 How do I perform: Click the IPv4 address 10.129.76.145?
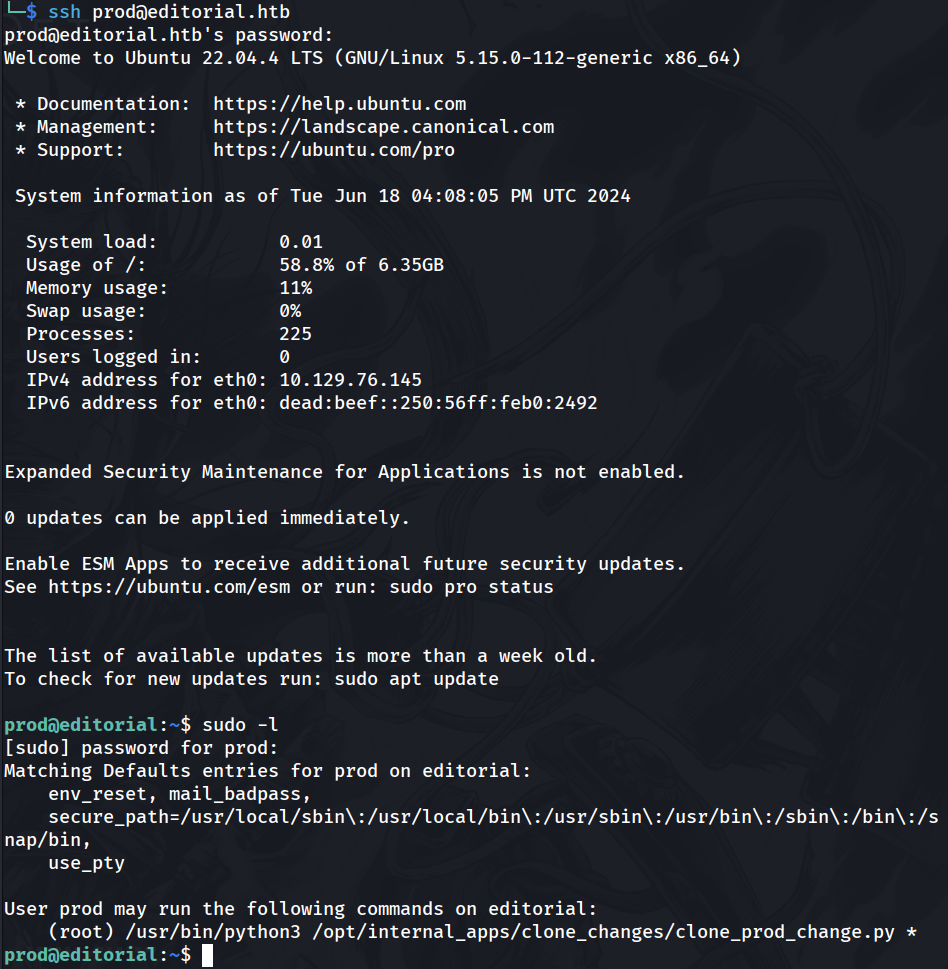tap(350, 380)
